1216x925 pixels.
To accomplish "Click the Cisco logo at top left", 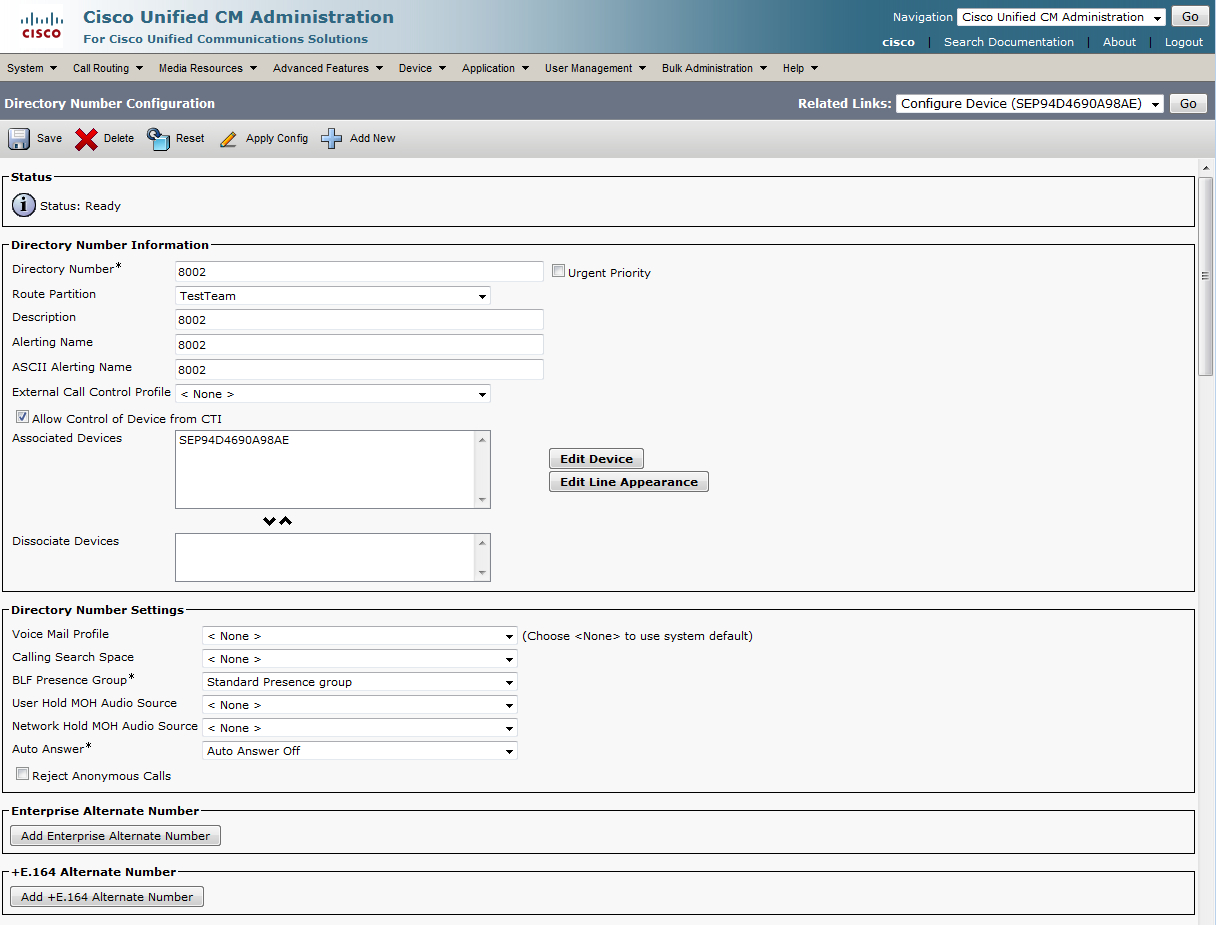I will [41, 26].
